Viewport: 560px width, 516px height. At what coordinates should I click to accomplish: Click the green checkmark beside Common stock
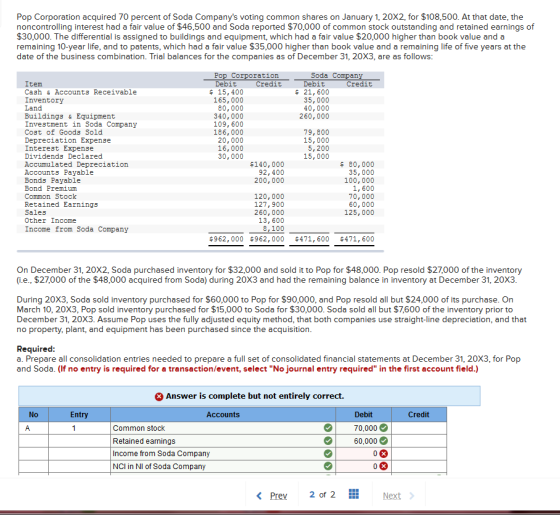(x=328, y=427)
